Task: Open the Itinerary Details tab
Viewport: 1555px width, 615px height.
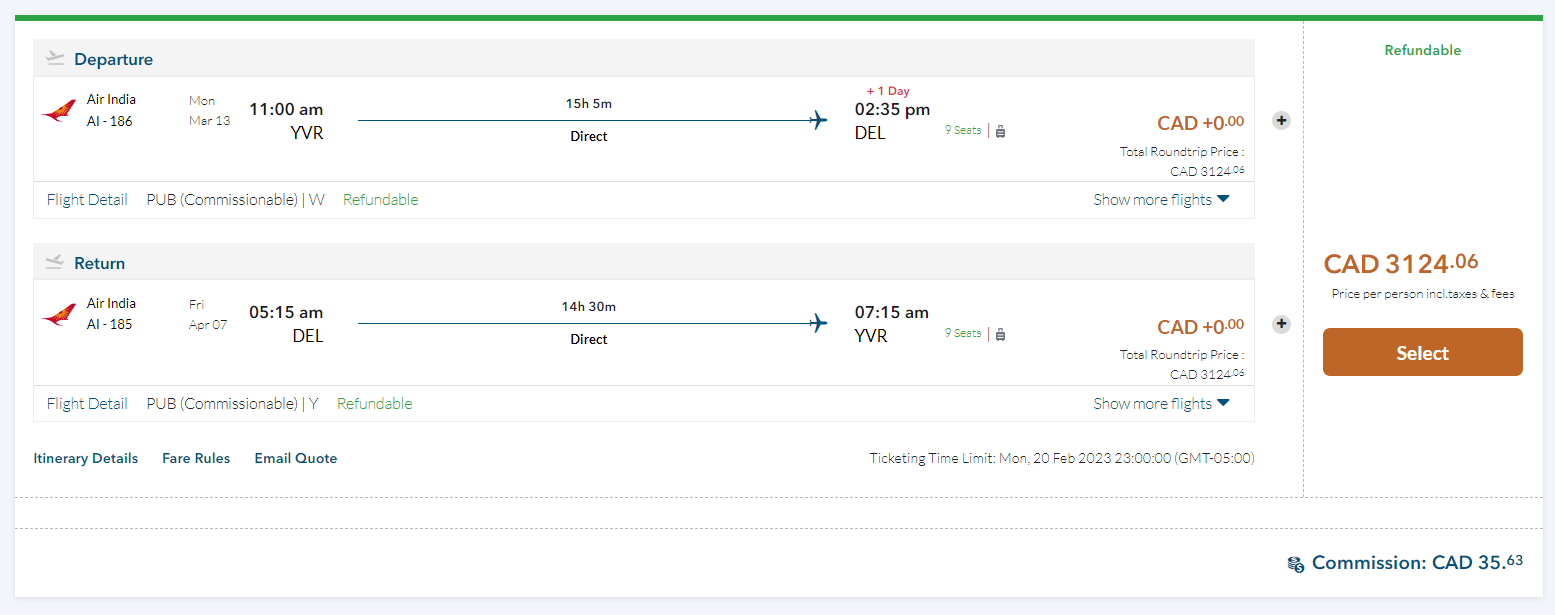Action: [86, 459]
